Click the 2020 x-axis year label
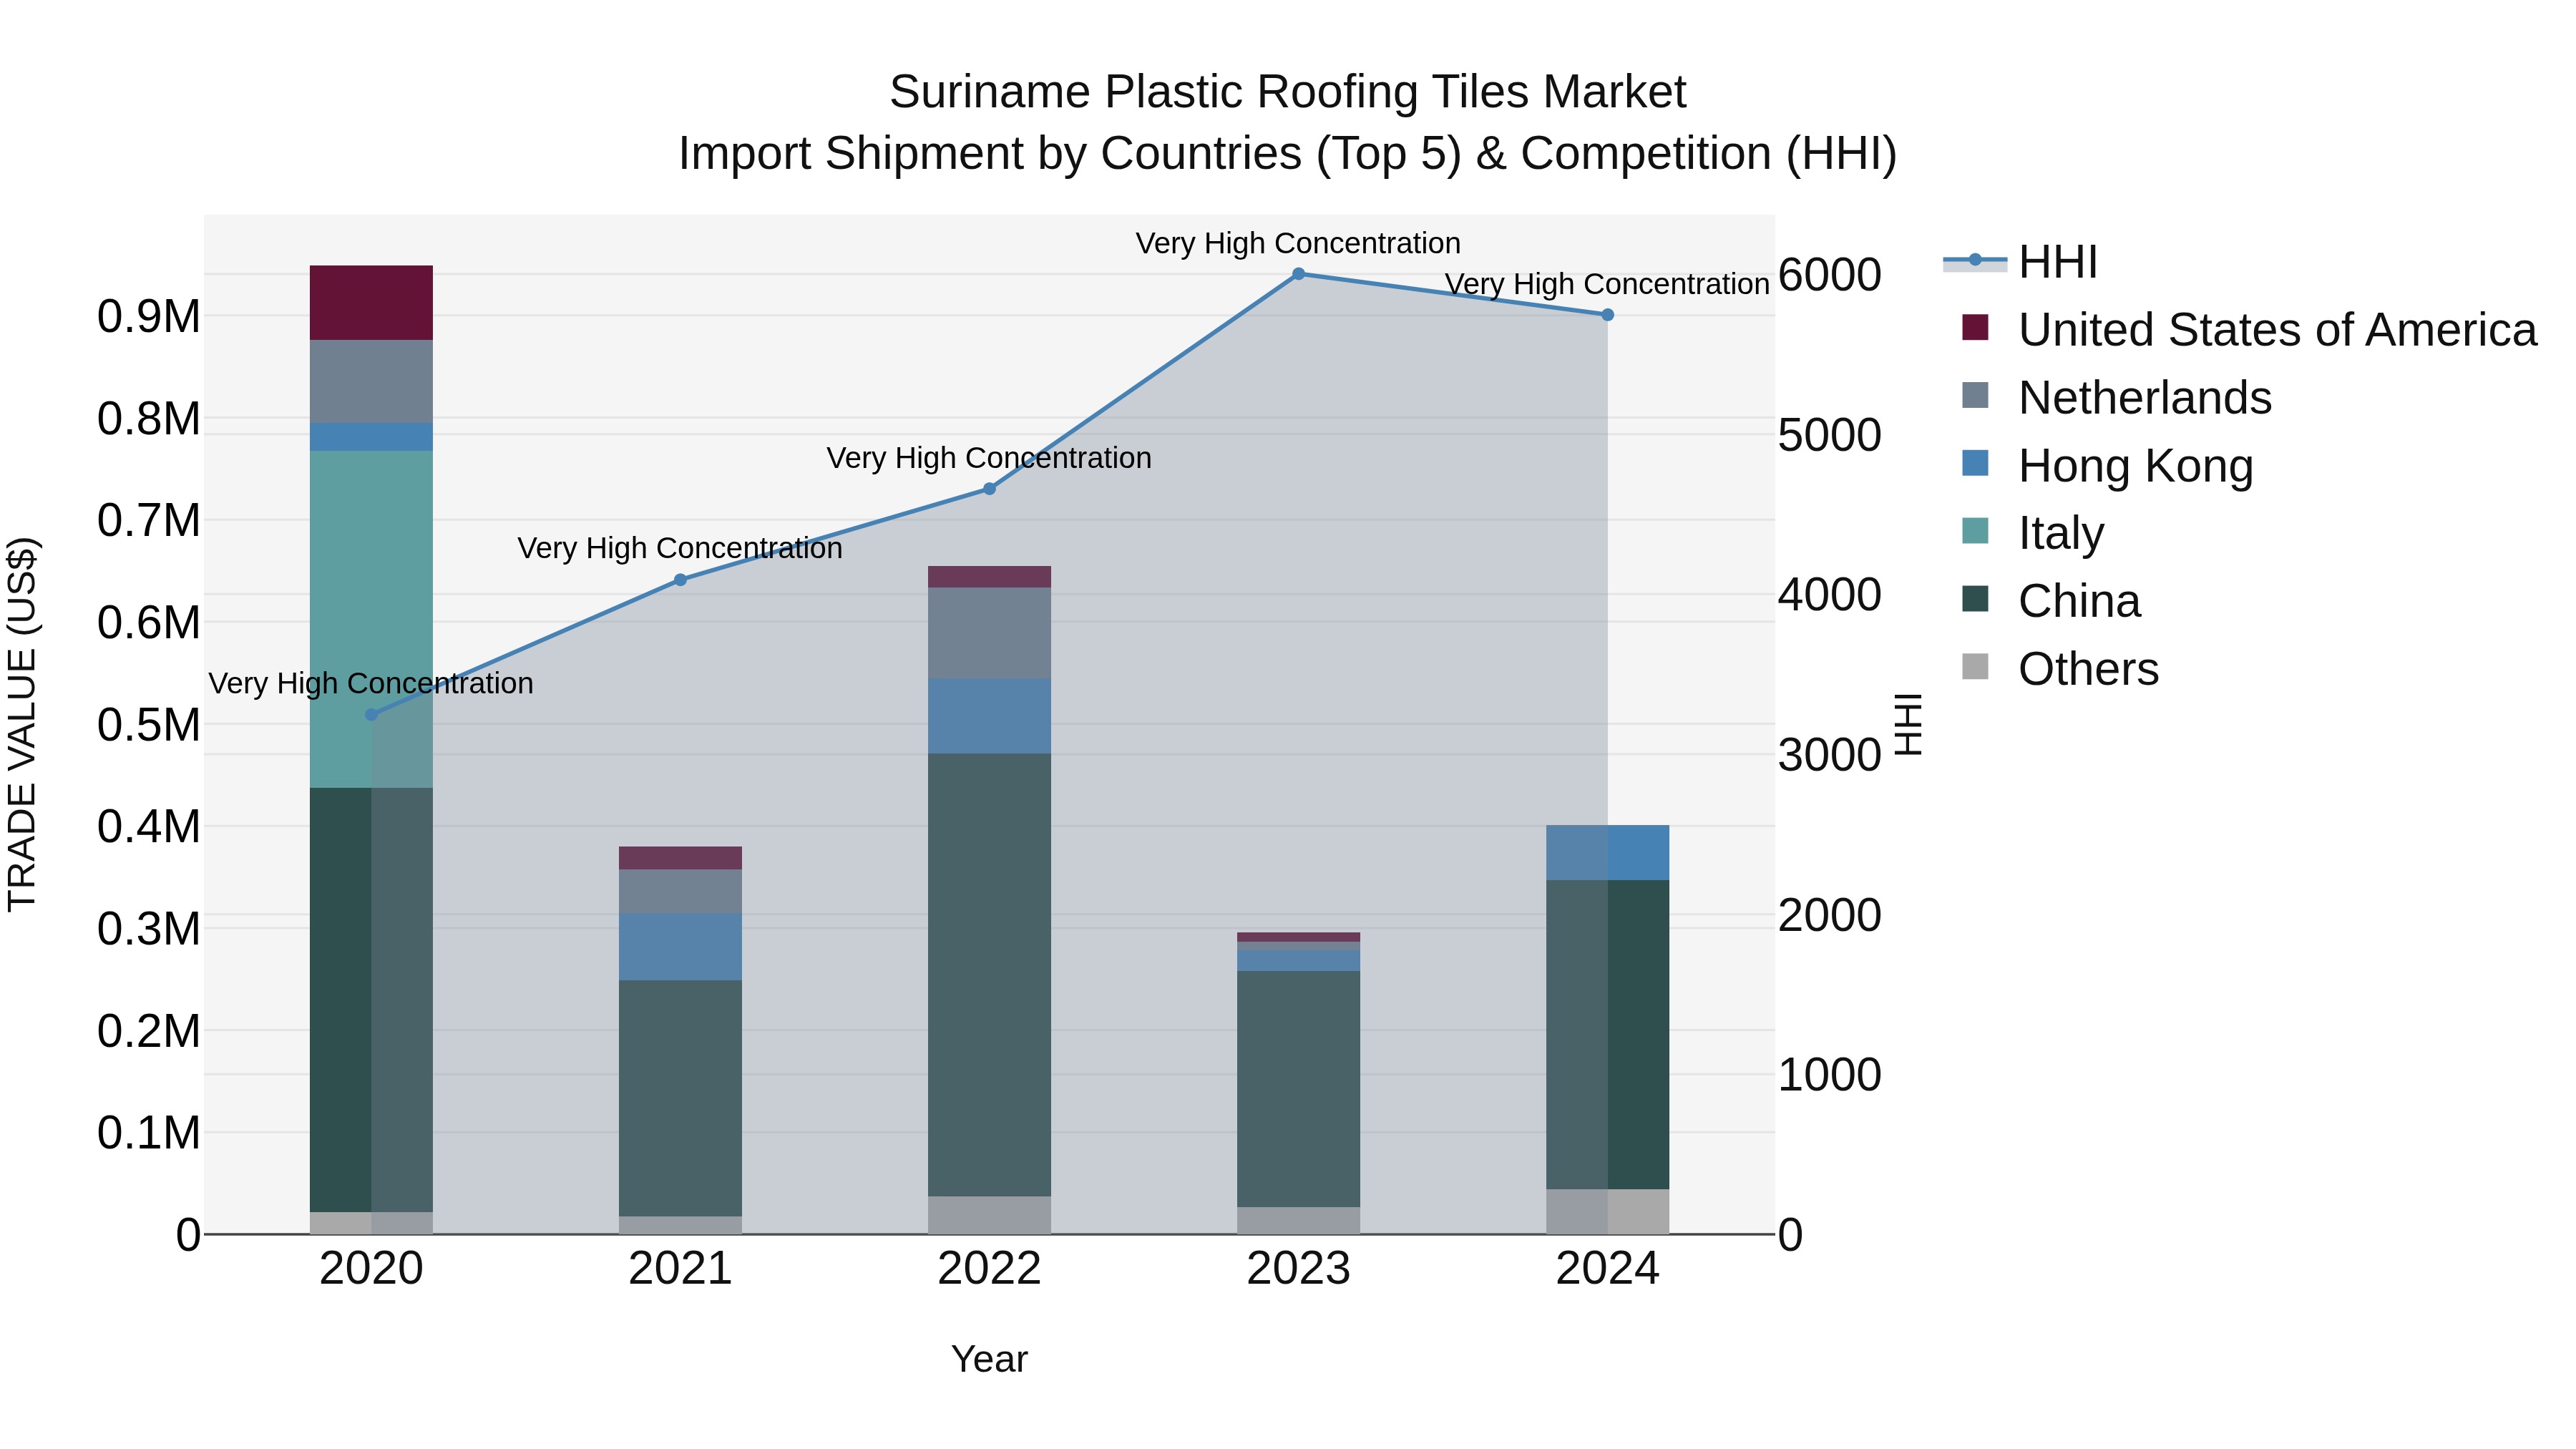This screenshot has width=2576, height=1449. [x=371, y=1269]
